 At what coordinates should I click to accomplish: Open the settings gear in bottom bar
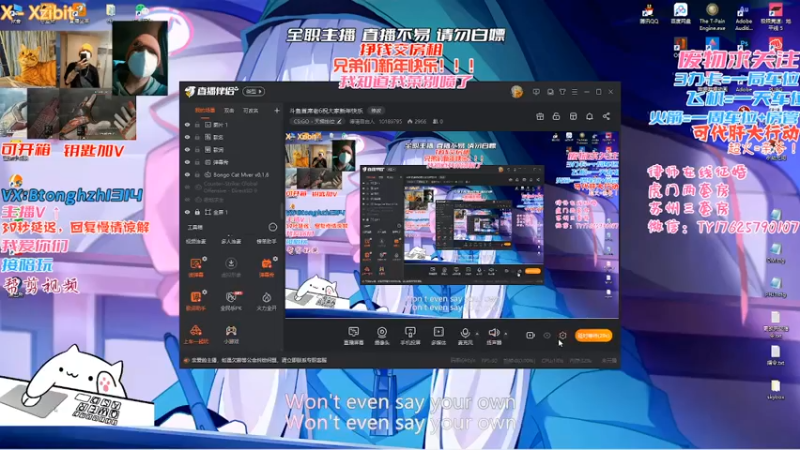[562, 335]
